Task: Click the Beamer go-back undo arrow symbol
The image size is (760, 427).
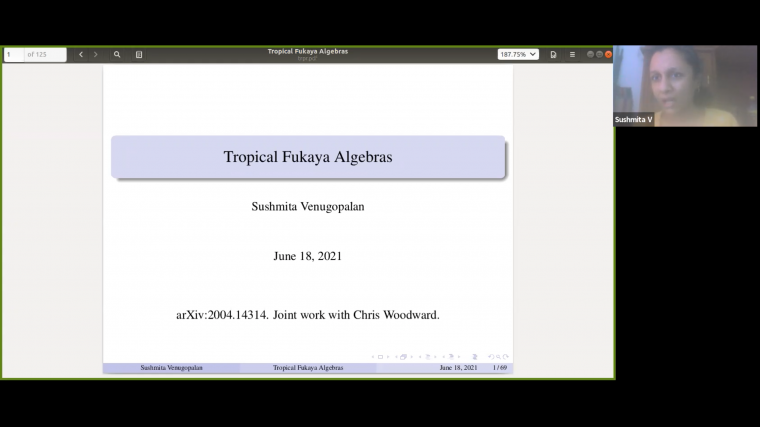Action: click(491, 357)
